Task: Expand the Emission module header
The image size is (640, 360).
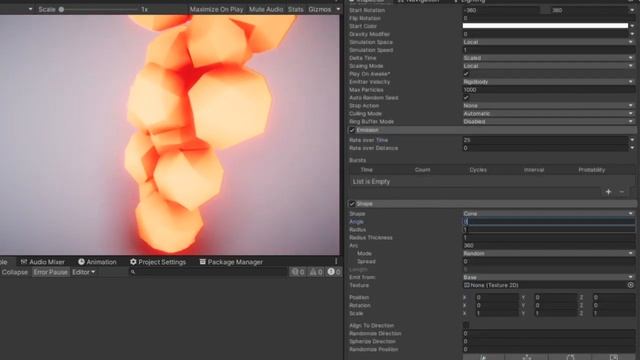Action: click(x=492, y=130)
